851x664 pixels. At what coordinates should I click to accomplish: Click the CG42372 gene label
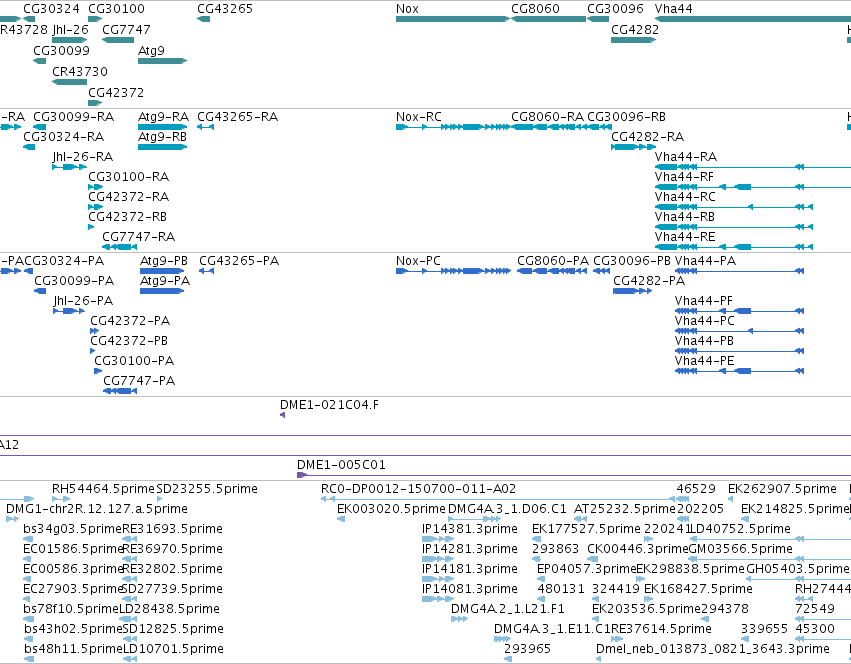[x=116, y=93]
